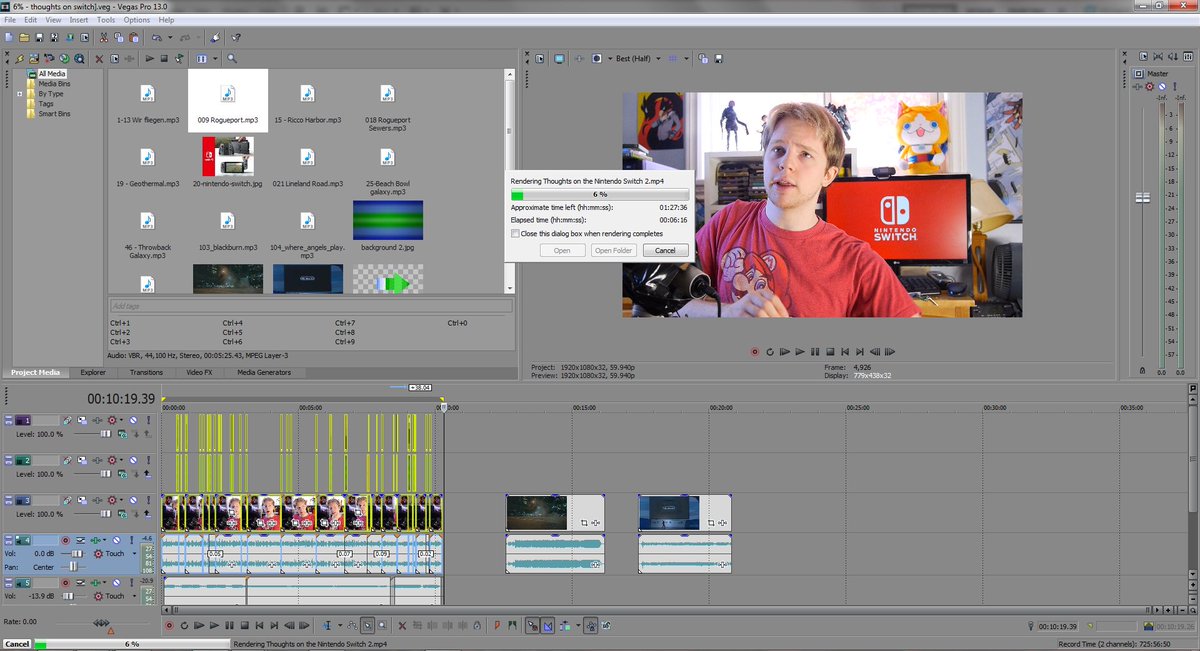Click the Undo arrow icon

(x=157, y=37)
